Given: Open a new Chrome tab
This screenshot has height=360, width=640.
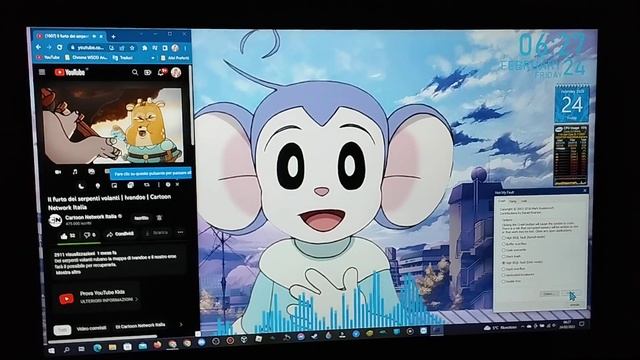Looking at the screenshot, I should click(113, 37).
